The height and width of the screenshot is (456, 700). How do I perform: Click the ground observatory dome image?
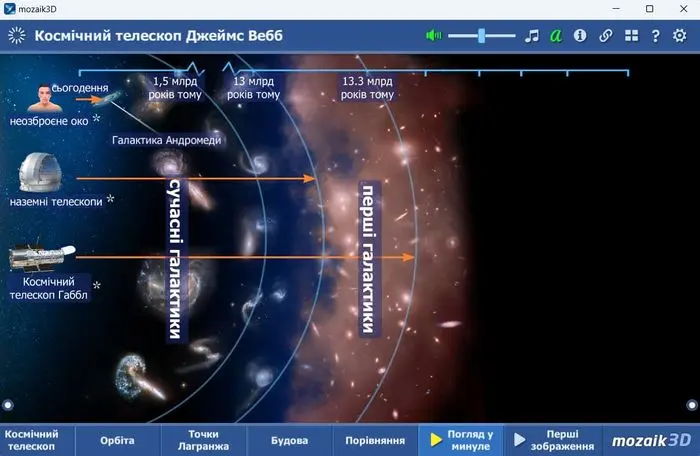click(x=39, y=172)
